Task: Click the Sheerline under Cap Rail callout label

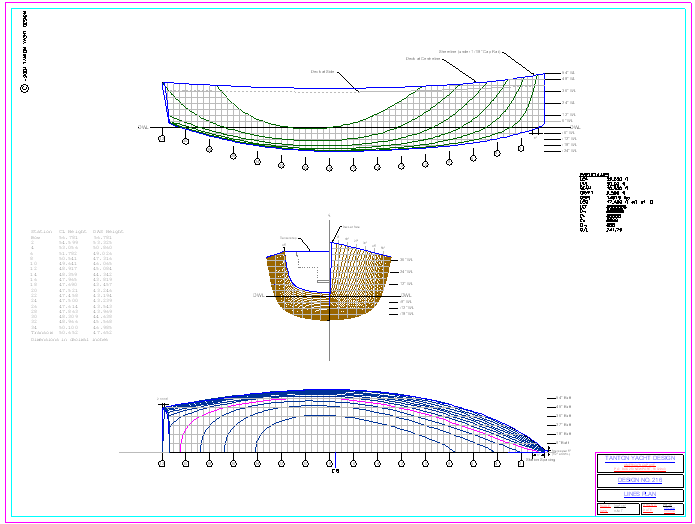Action: 470,52
